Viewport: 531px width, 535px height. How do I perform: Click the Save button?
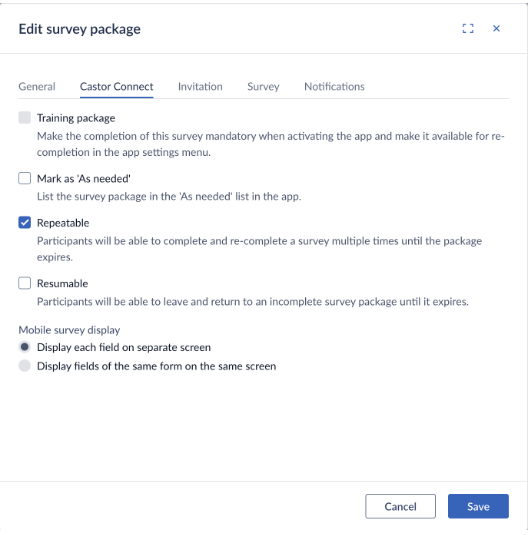tap(478, 506)
